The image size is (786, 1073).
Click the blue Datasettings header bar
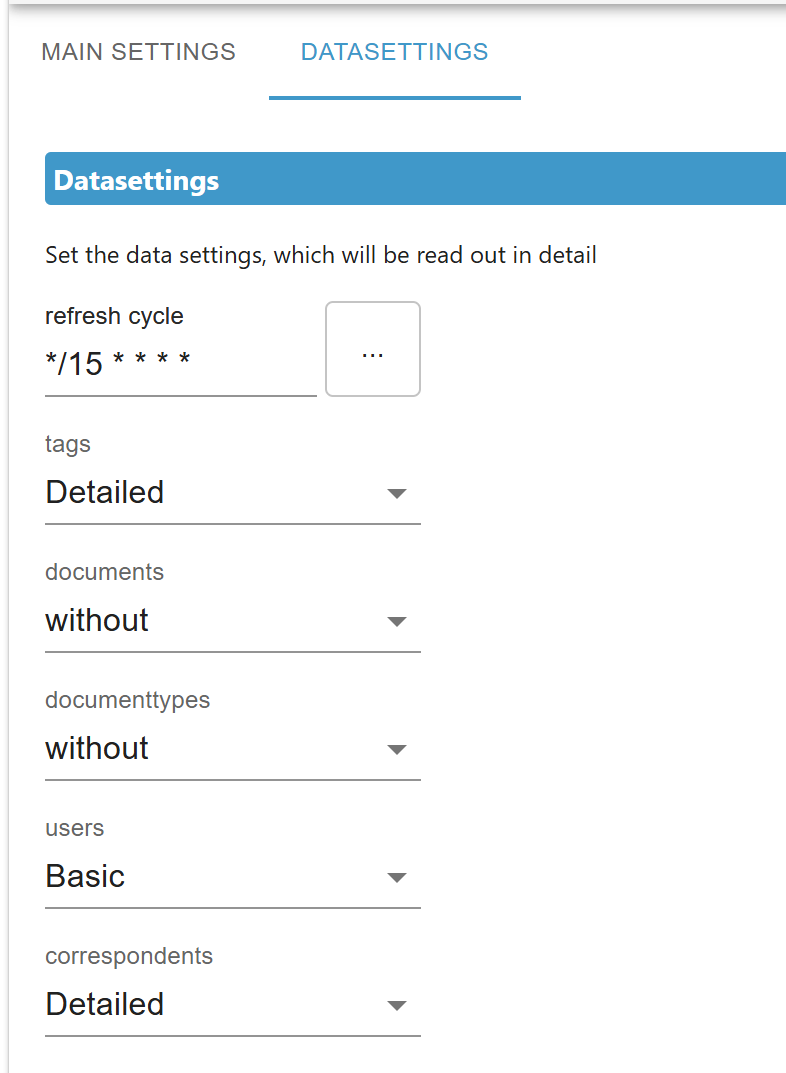pyautogui.click(x=415, y=179)
